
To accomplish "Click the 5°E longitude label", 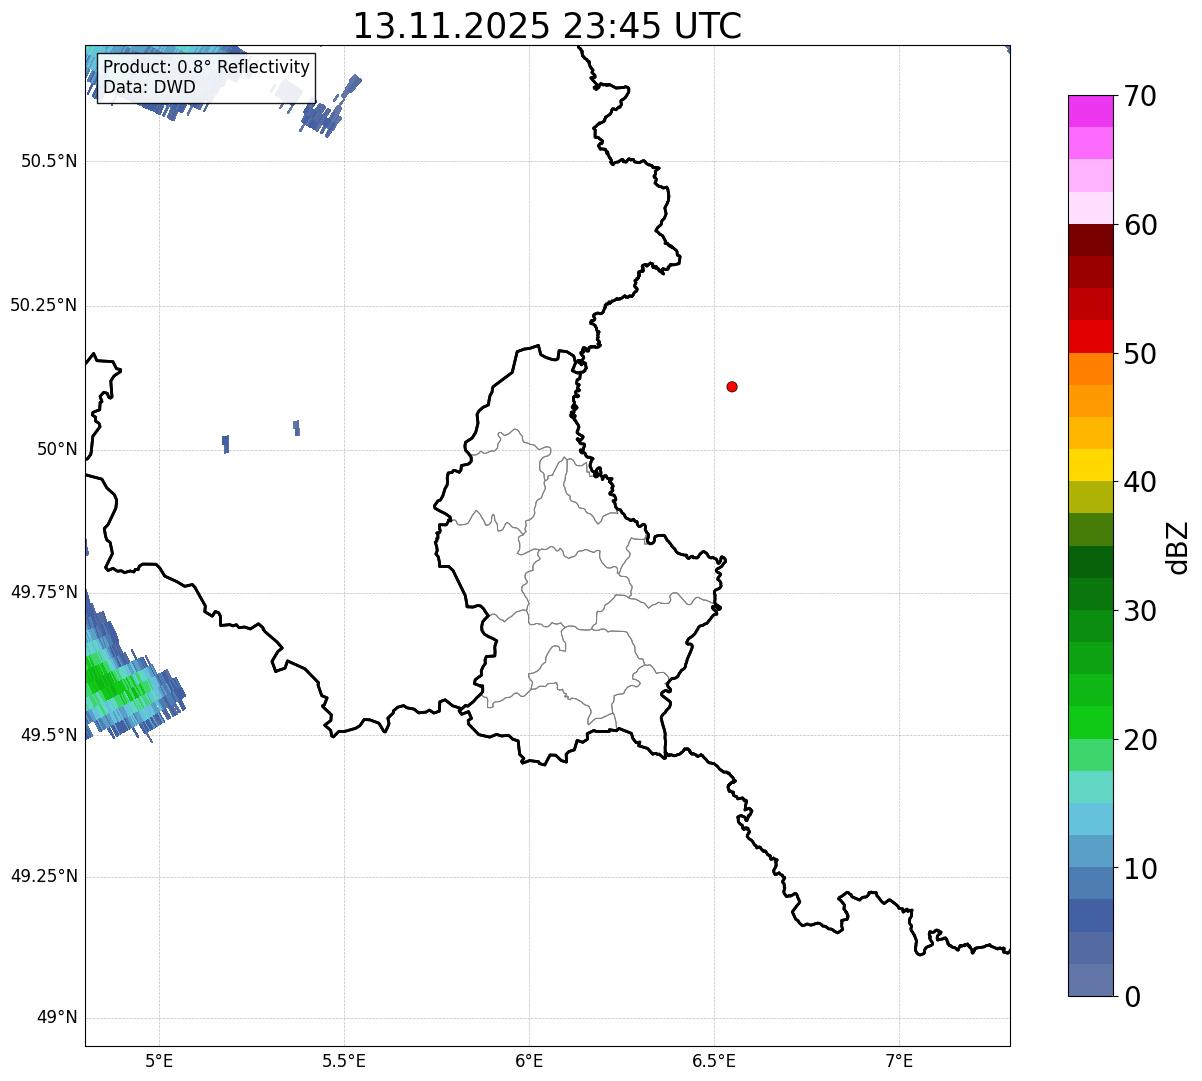I will (159, 1061).
